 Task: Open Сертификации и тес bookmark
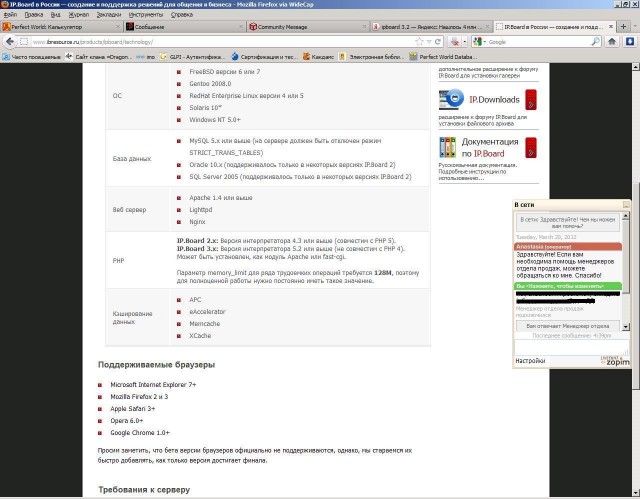click(264, 57)
